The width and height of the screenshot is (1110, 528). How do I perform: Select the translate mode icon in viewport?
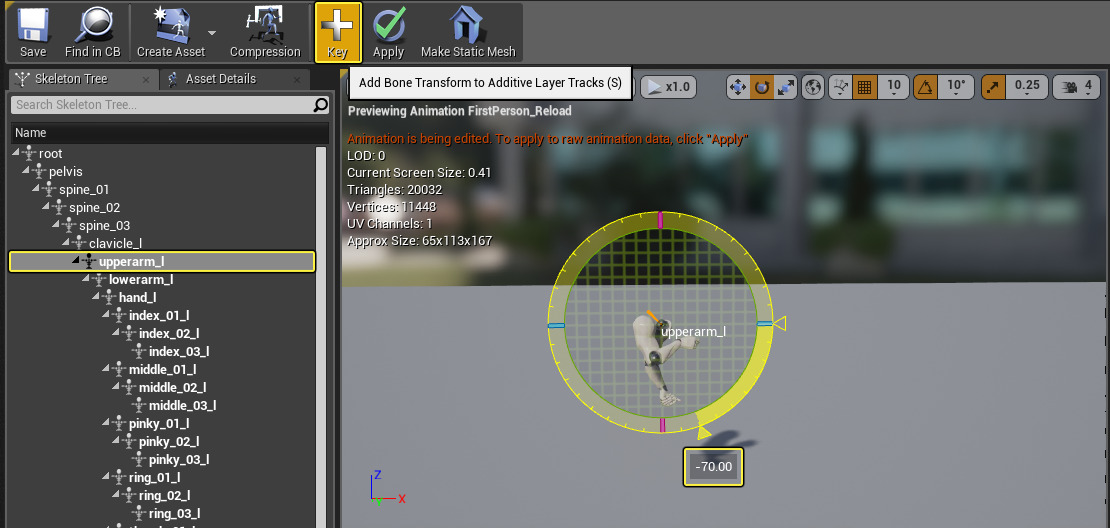[x=738, y=87]
